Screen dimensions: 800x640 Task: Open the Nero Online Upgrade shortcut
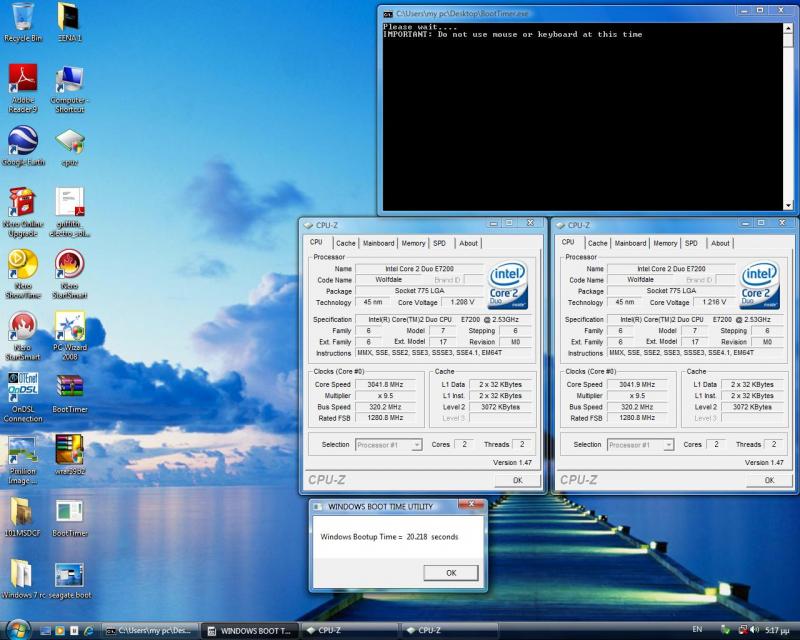tap(22, 212)
